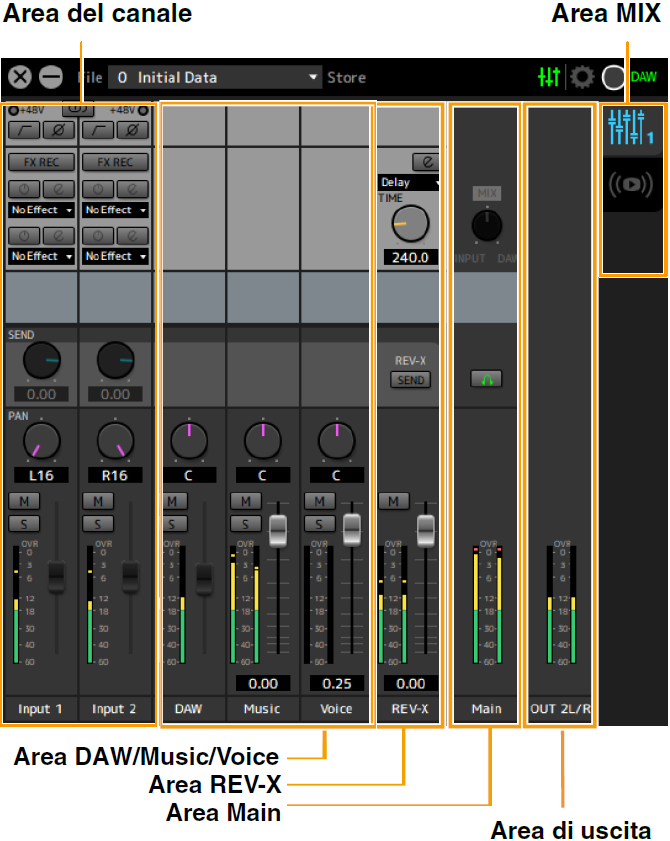The height and width of the screenshot is (841, 670).
Task: Select the MIX 1 mixer icon in sidebar
Action: click(x=630, y=128)
